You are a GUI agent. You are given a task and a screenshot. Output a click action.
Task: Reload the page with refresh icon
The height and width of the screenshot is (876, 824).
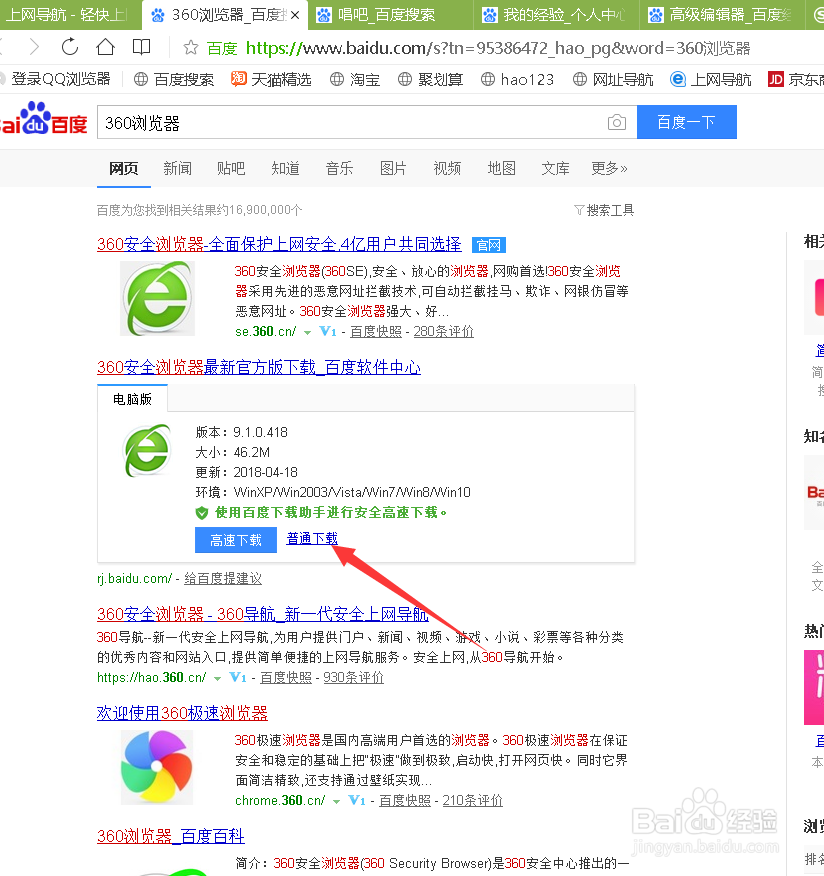click(x=70, y=47)
